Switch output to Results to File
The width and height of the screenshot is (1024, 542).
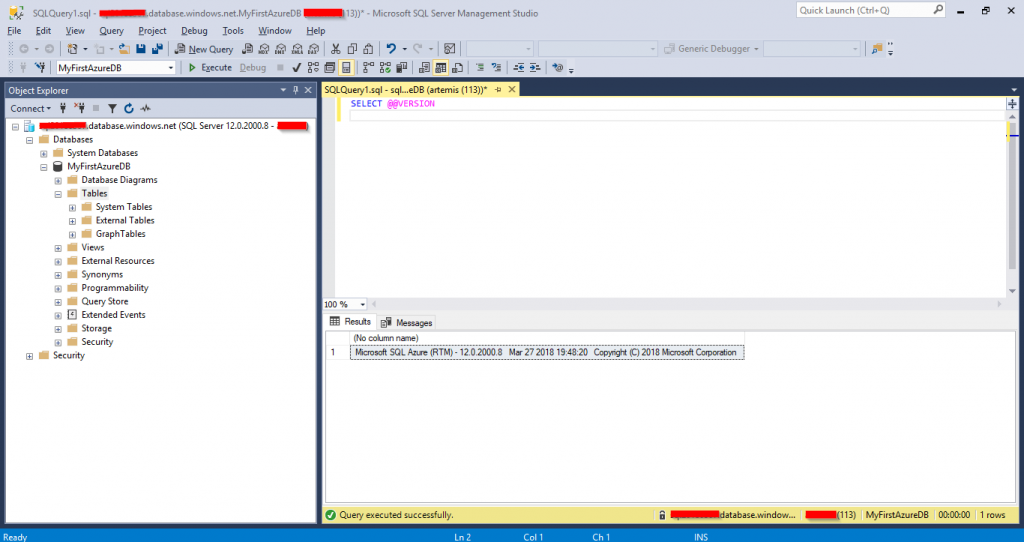[x=457, y=67]
